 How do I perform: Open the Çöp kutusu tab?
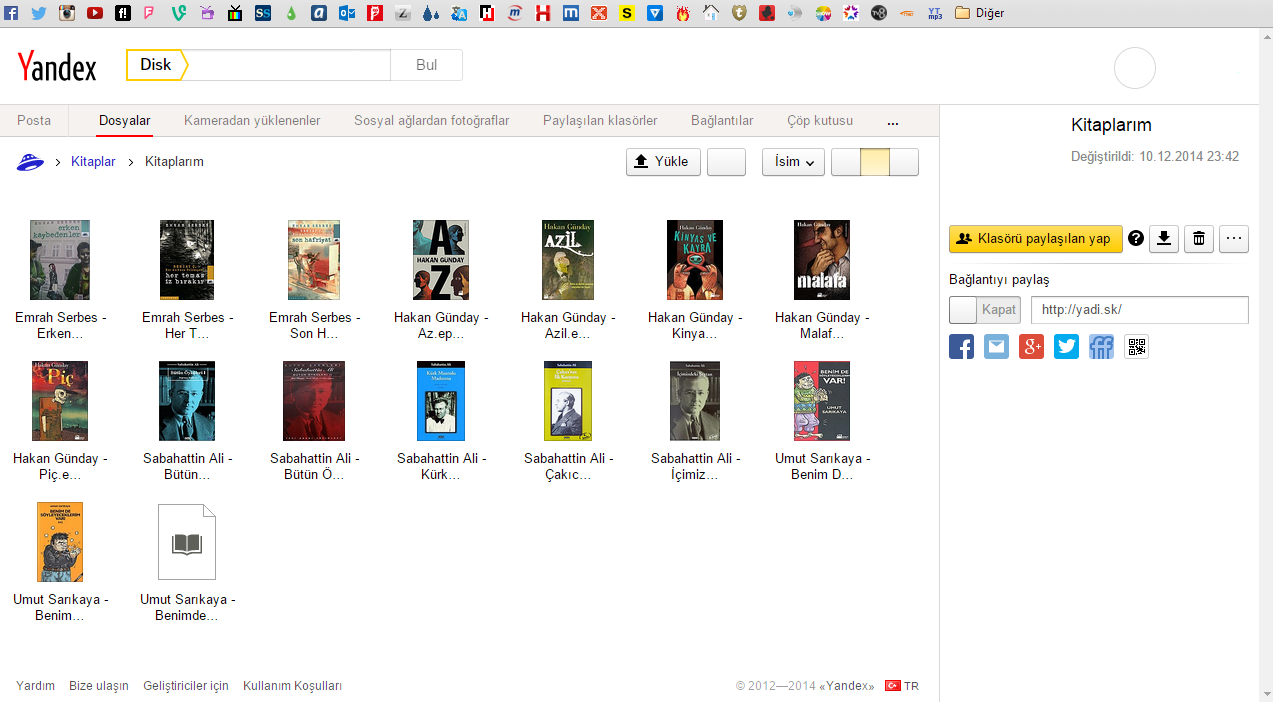click(x=820, y=120)
